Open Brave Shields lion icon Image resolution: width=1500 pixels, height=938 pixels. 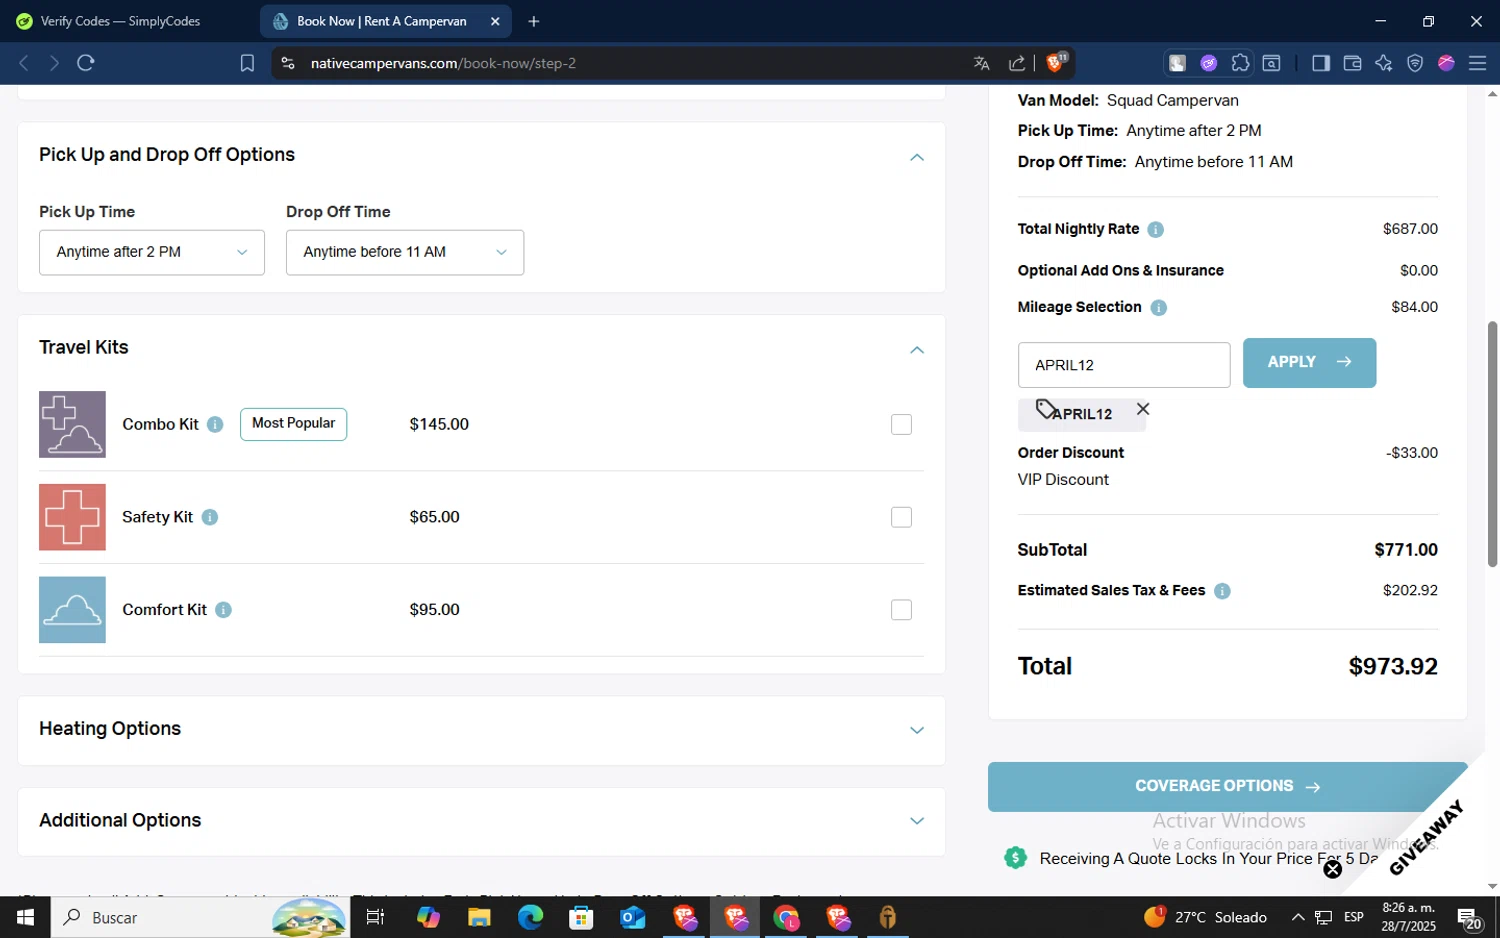point(1056,62)
